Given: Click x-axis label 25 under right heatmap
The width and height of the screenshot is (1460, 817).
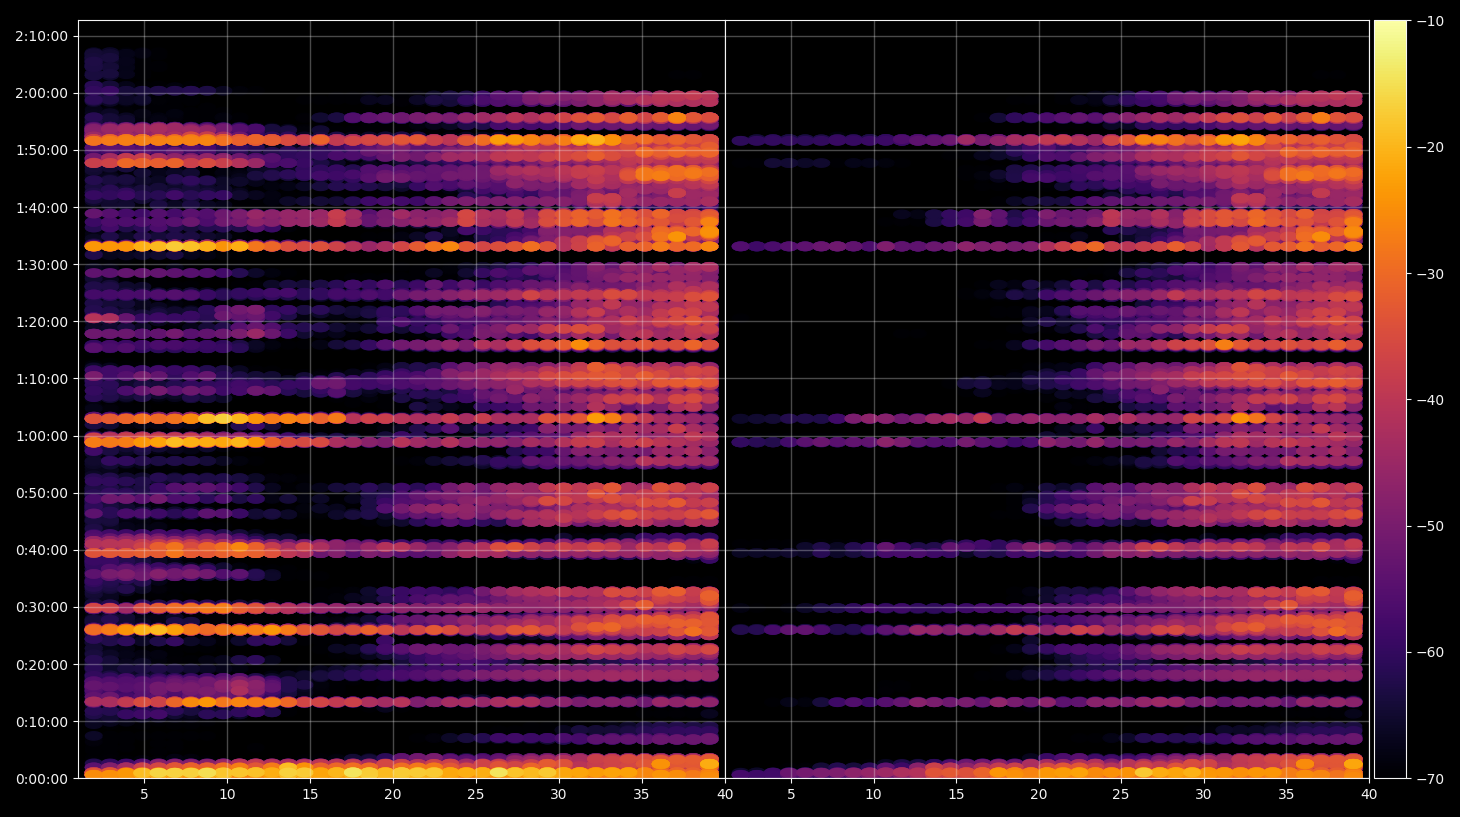Looking at the screenshot, I should [1121, 795].
